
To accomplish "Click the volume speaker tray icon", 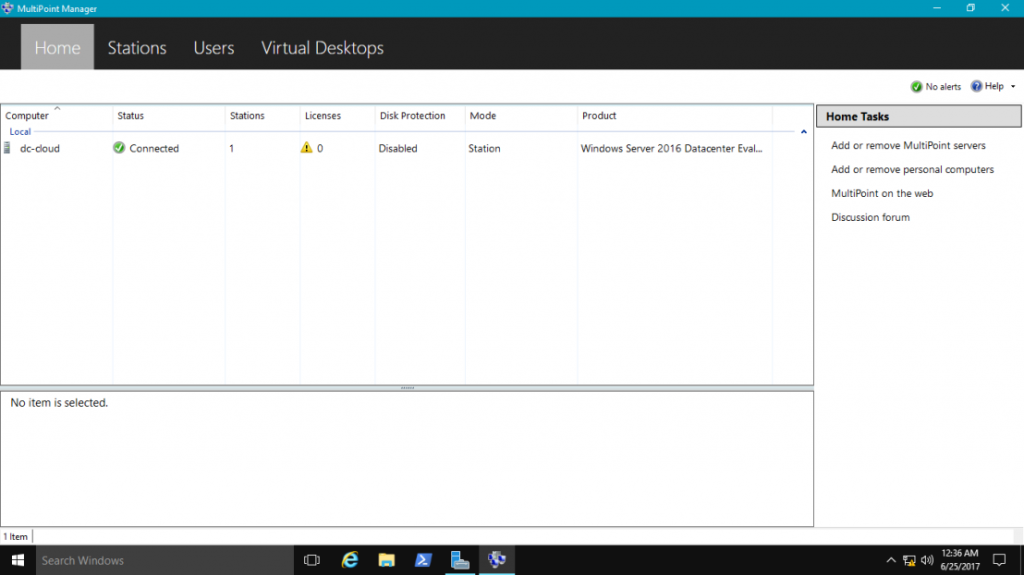I will (927, 560).
